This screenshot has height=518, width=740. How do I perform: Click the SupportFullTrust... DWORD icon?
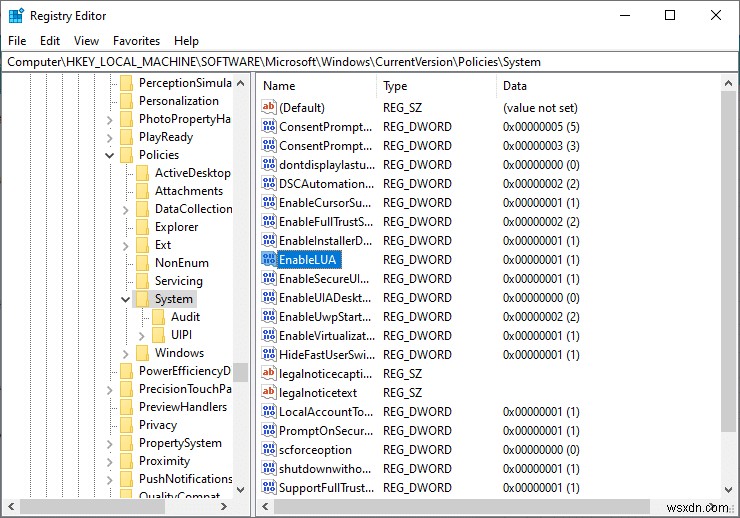(269, 487)
